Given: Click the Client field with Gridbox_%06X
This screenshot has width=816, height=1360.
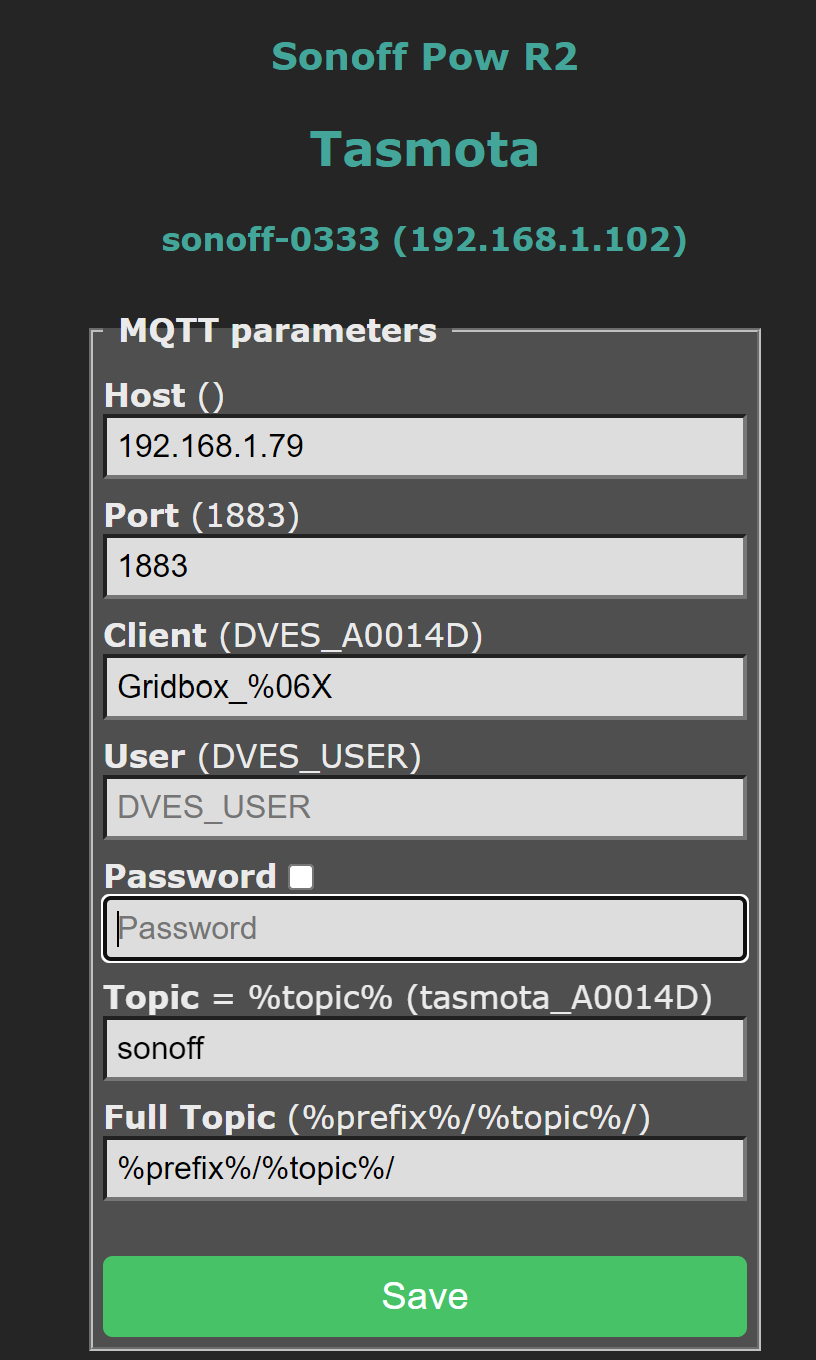Looking at the screenshot, I should tap(424, 687).
